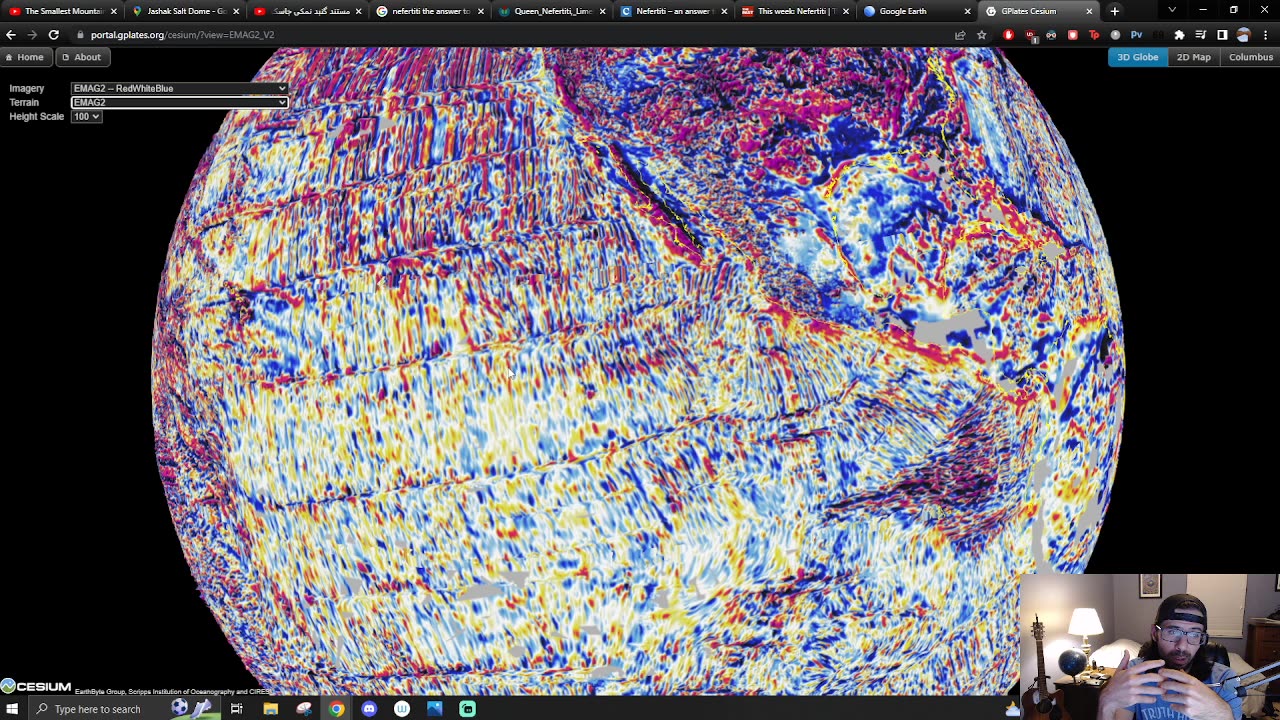This screenshot has height=720, width=1280.
Task: Click the Terrain label text
Action: pos(24,102)
